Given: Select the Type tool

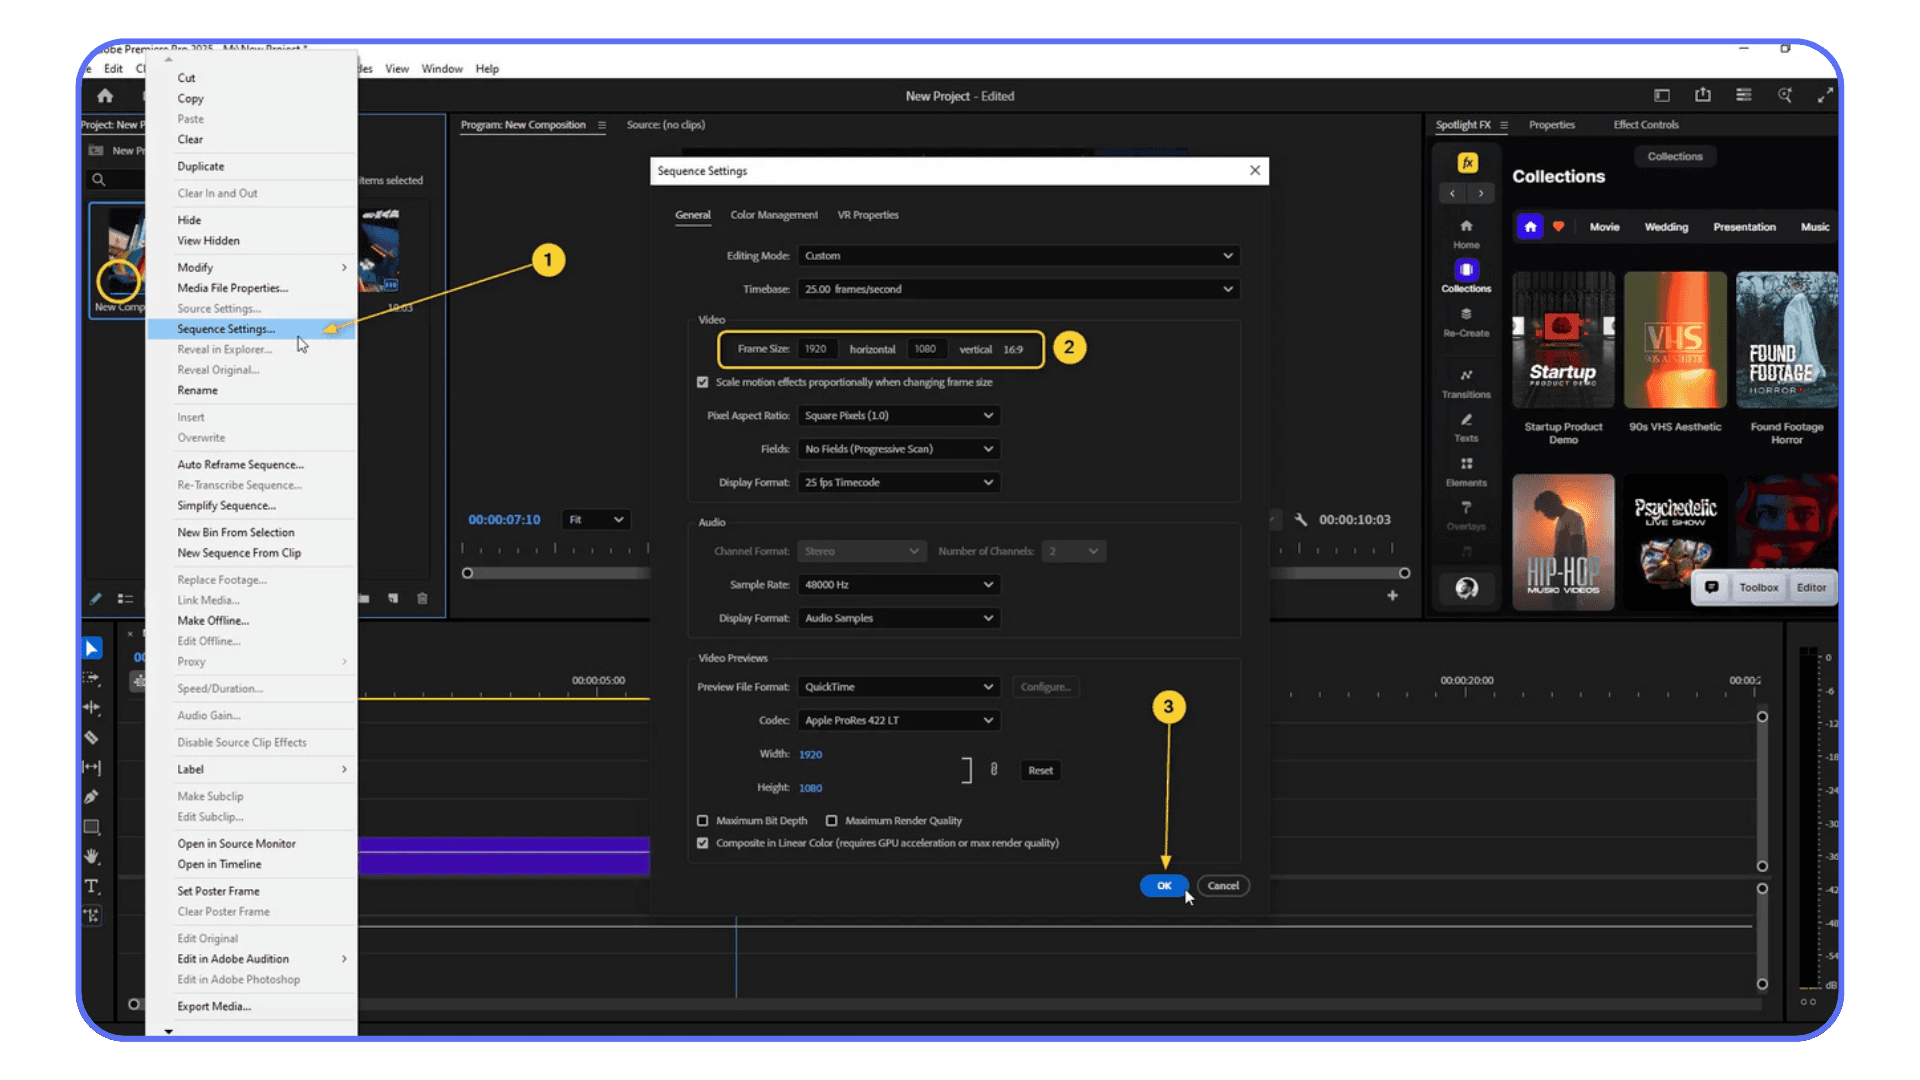Looking at the screenshot, I should (91, 886).
